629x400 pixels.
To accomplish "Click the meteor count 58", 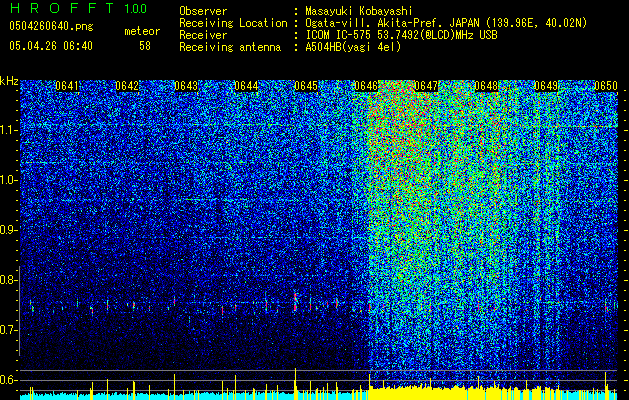I will [145, 46].
